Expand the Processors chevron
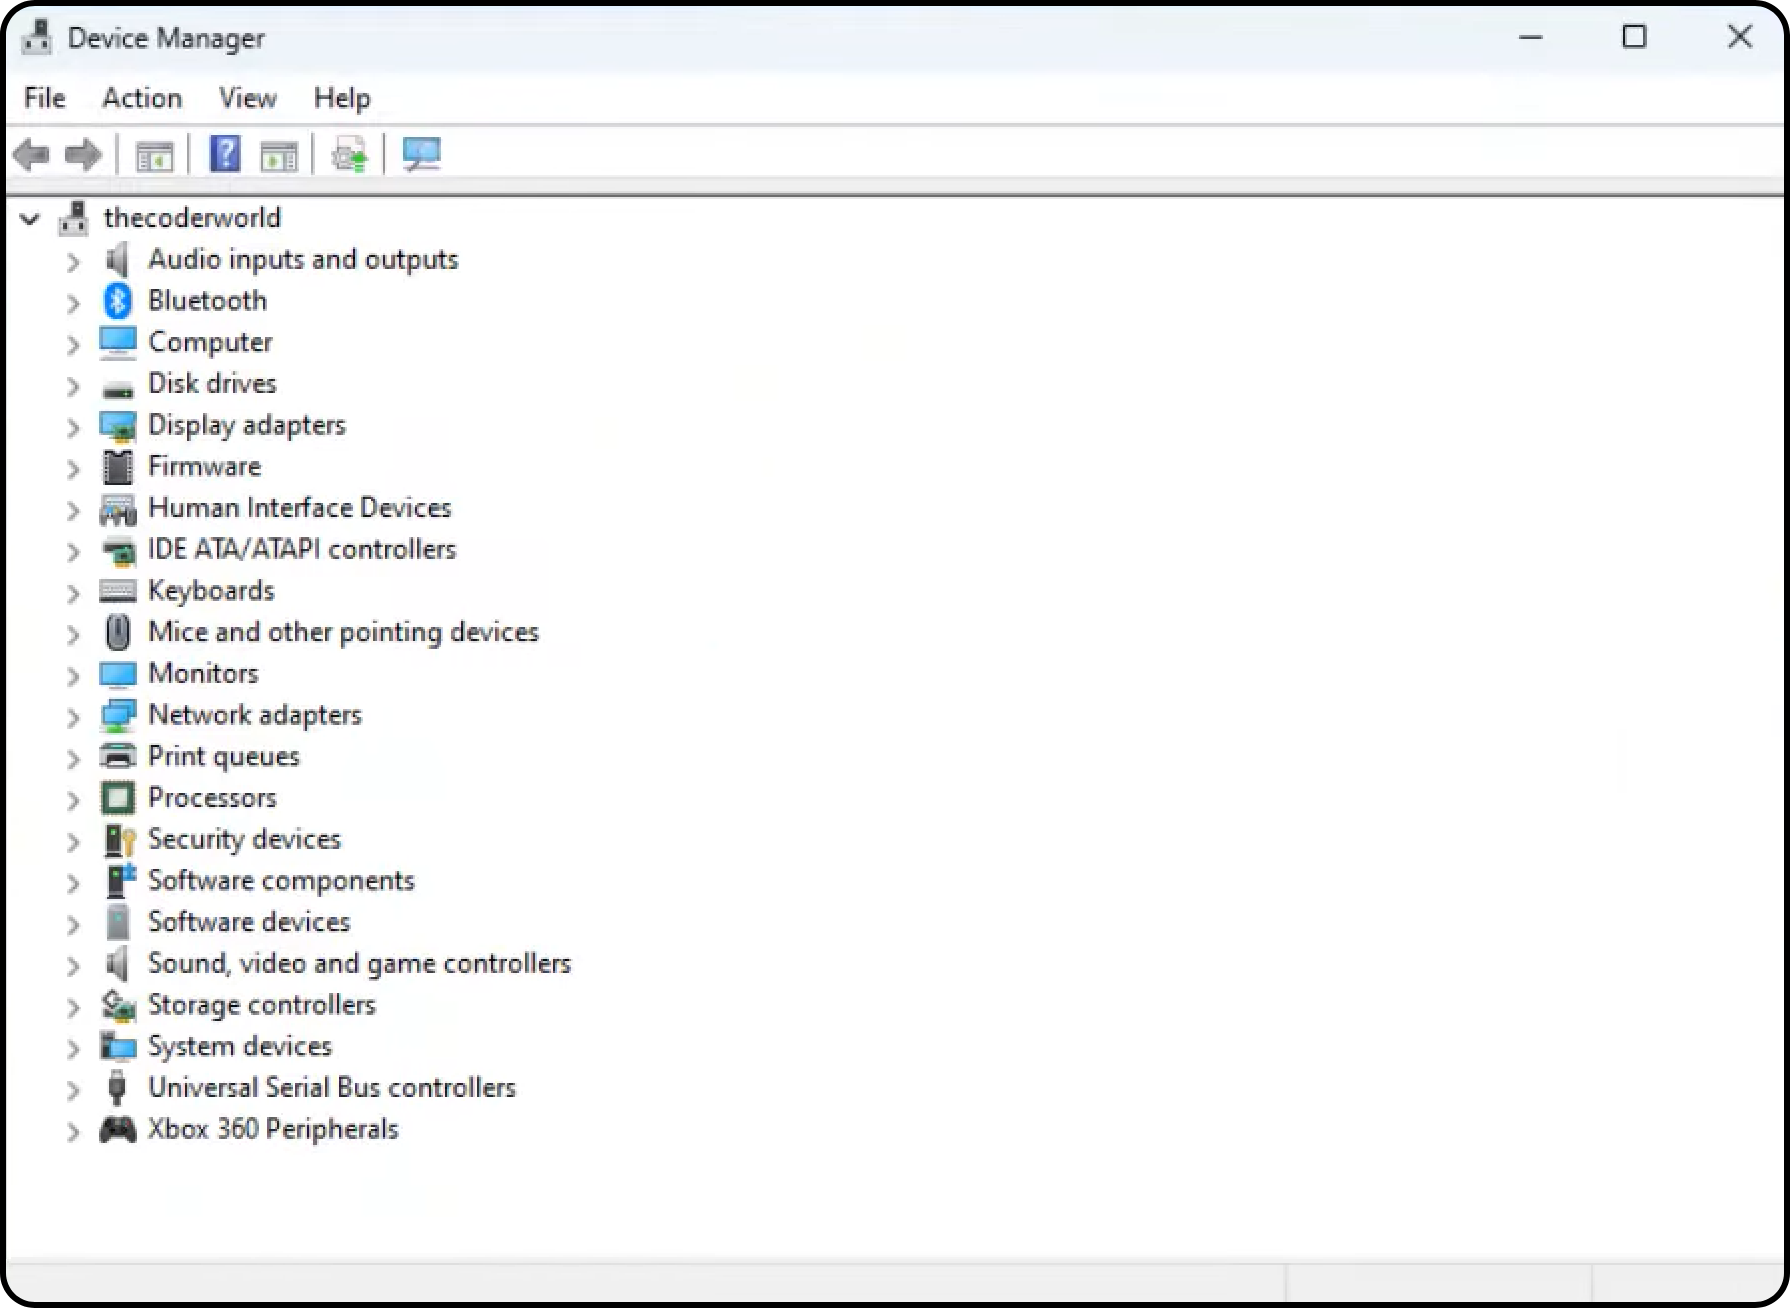The width and height of the screenshot is (1790, 1308). point(73,799)
